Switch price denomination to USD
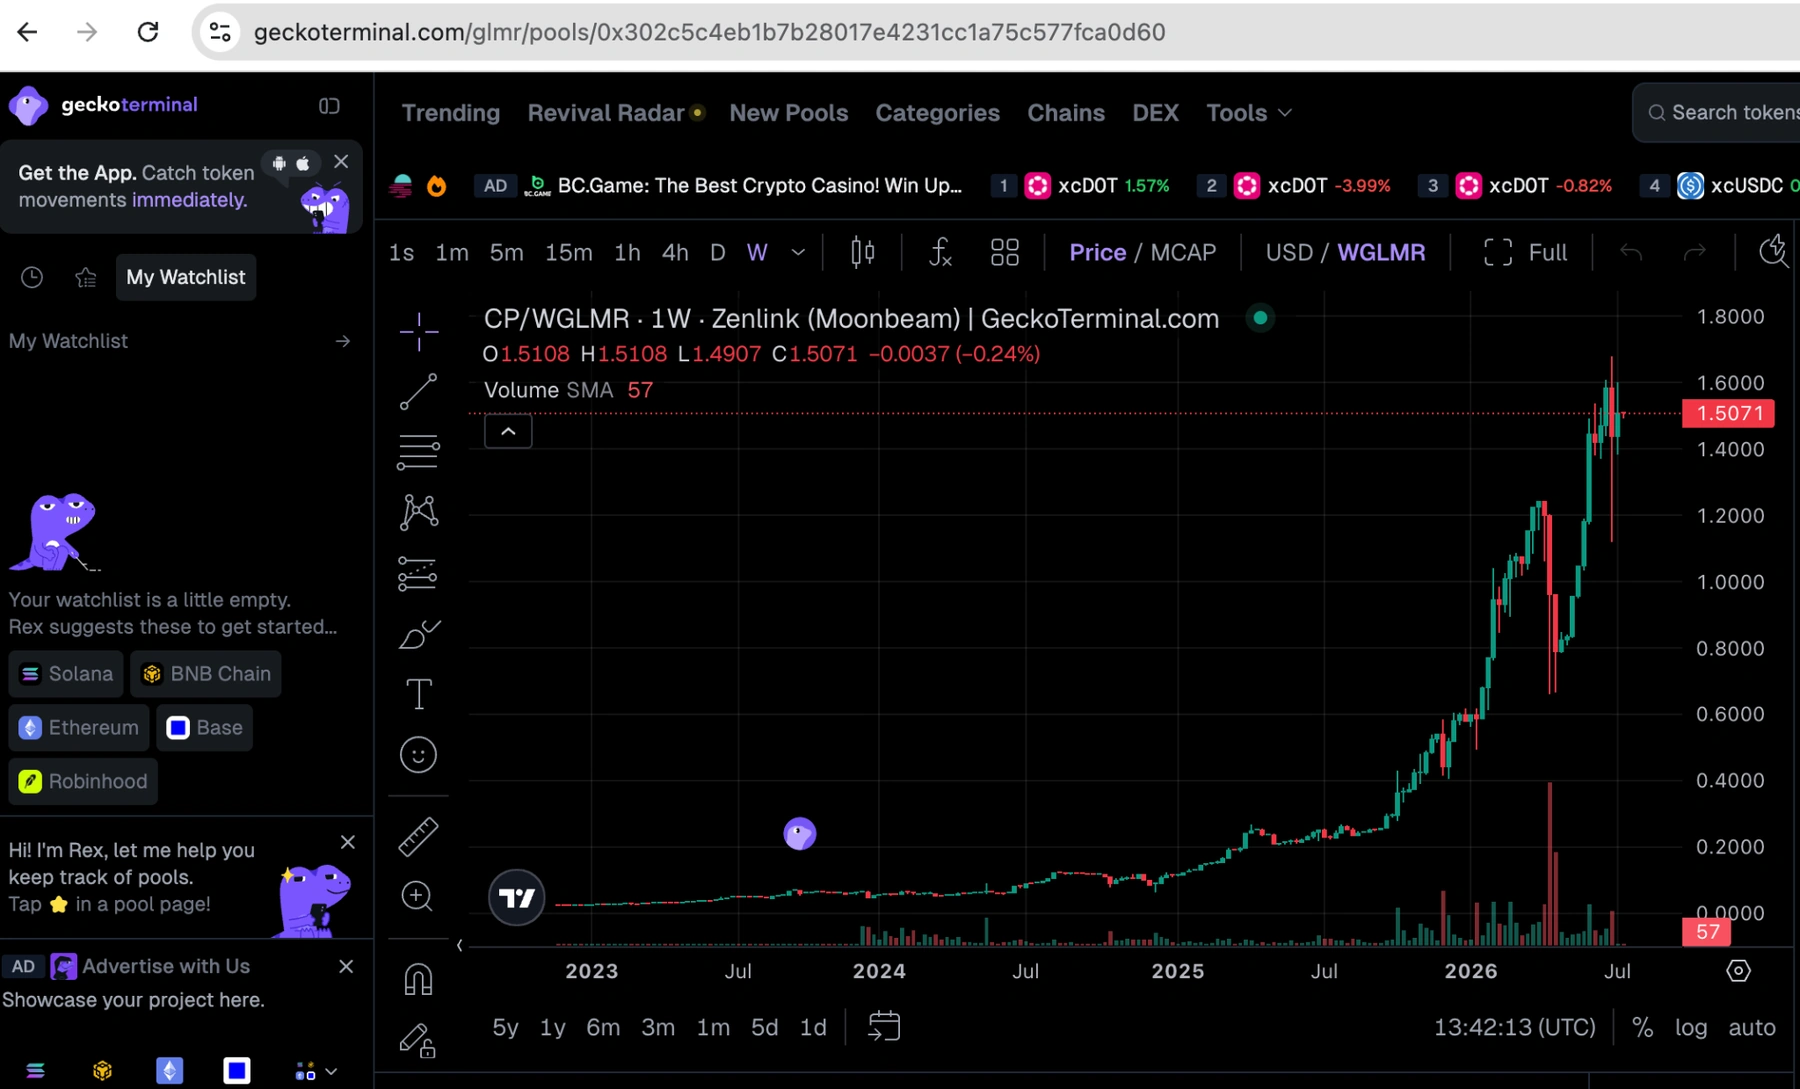1800x1089 pixels. 1289,253
